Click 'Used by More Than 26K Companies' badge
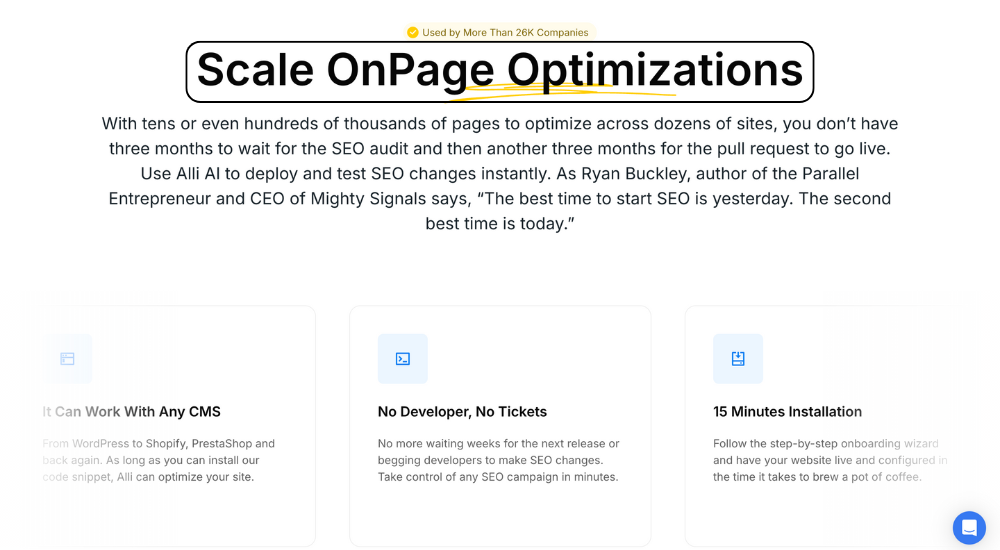Viewport: 1000px width, 550px height. (x=500, y=33)
